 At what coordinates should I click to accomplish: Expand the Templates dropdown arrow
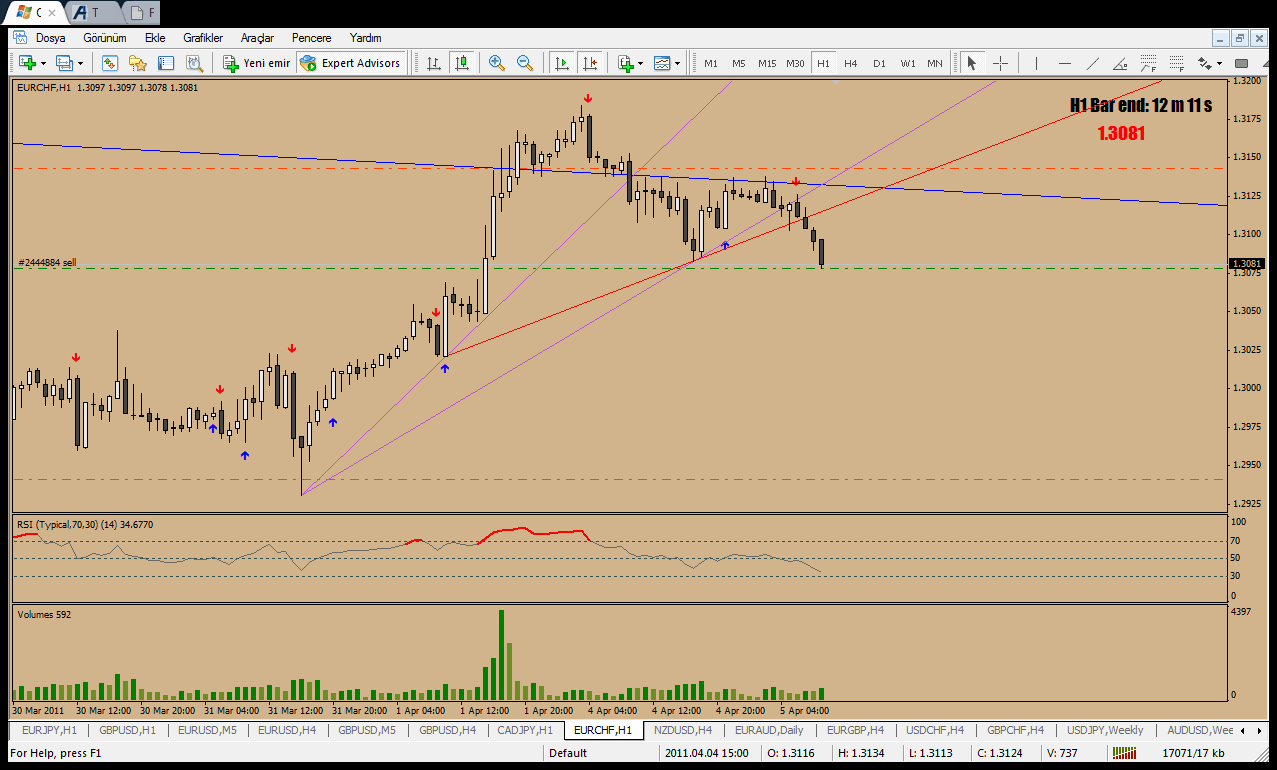click(x=677, y=63)
